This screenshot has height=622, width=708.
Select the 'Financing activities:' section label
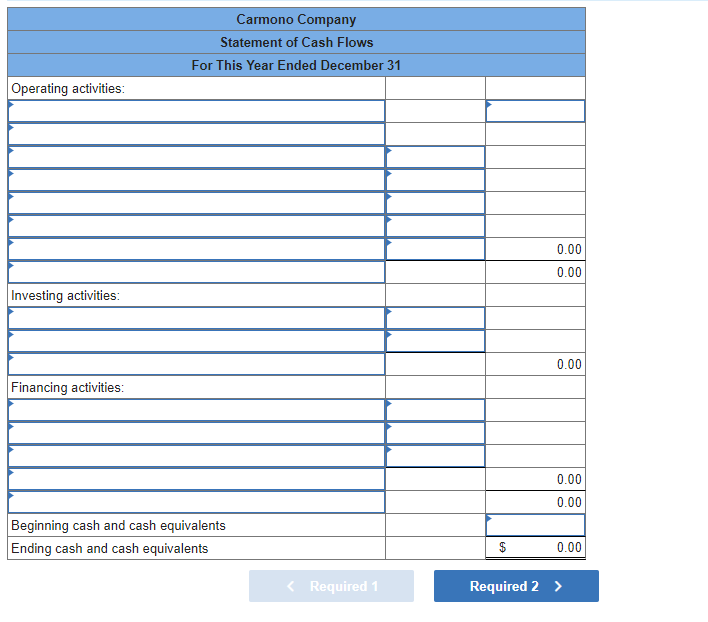(x=67, y=388)
